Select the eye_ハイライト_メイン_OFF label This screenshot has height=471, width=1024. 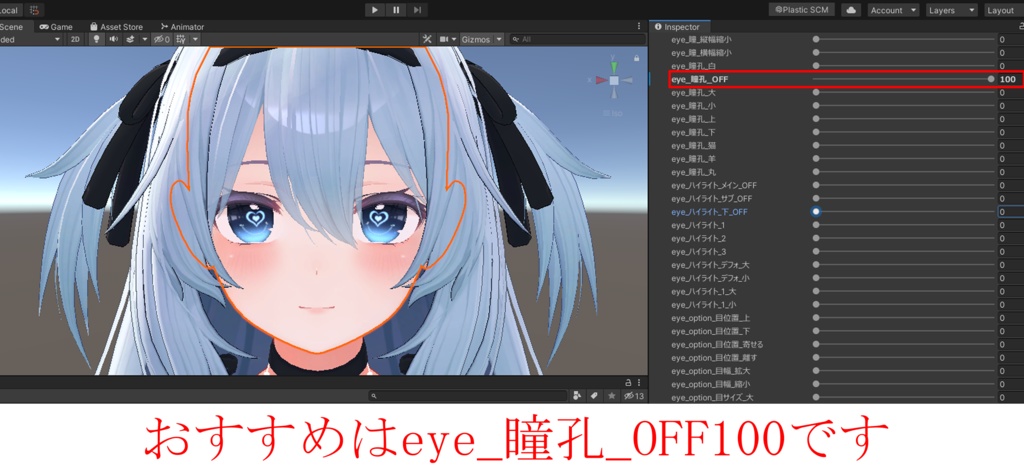coord(714,186)
